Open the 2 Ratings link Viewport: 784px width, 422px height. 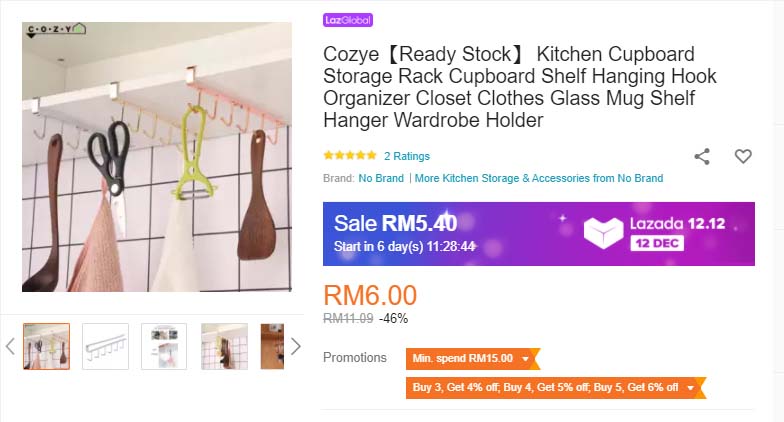pyautogui.click(x=407, y=156)
